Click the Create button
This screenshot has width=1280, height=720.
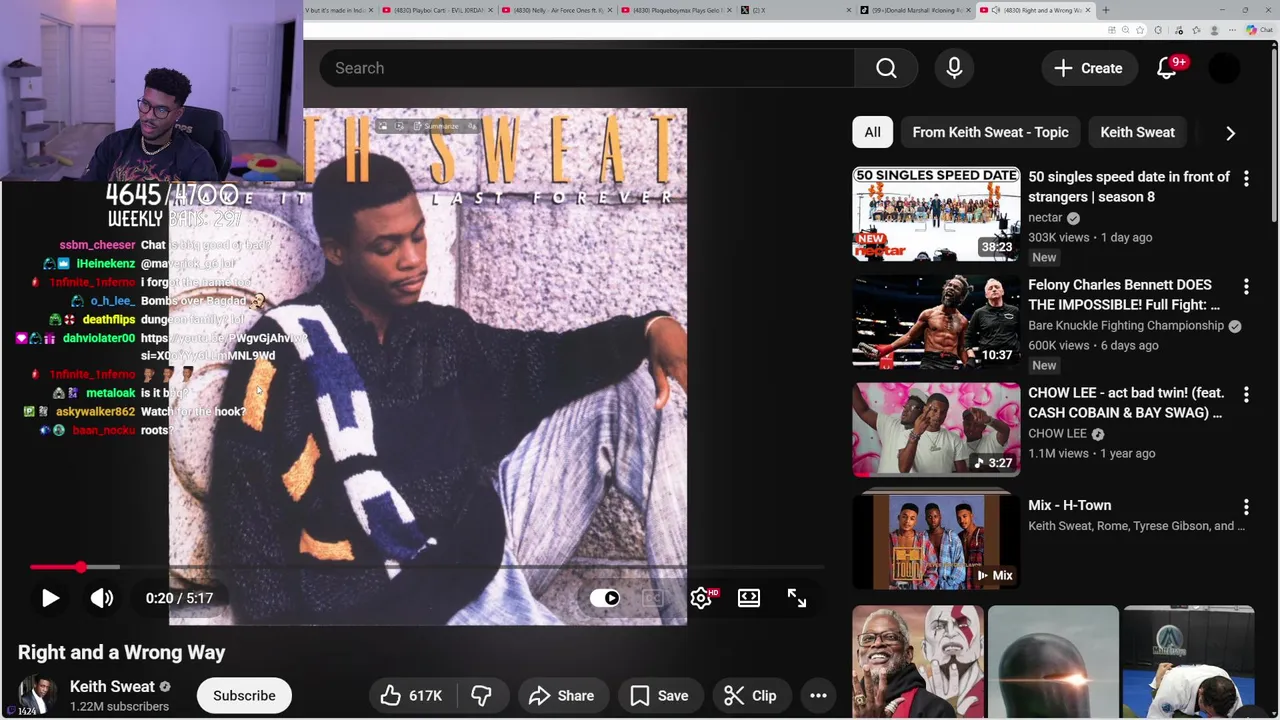point(1088,68)
